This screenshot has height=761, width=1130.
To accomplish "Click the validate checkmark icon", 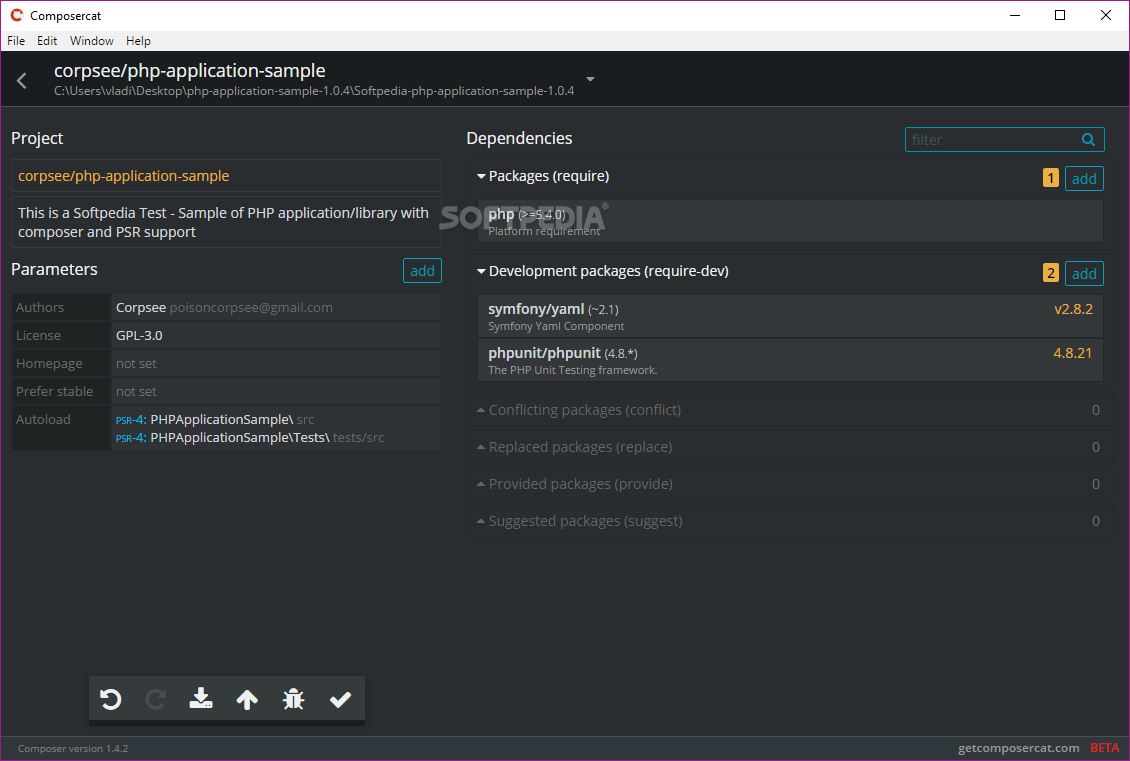I will [340, 699].
